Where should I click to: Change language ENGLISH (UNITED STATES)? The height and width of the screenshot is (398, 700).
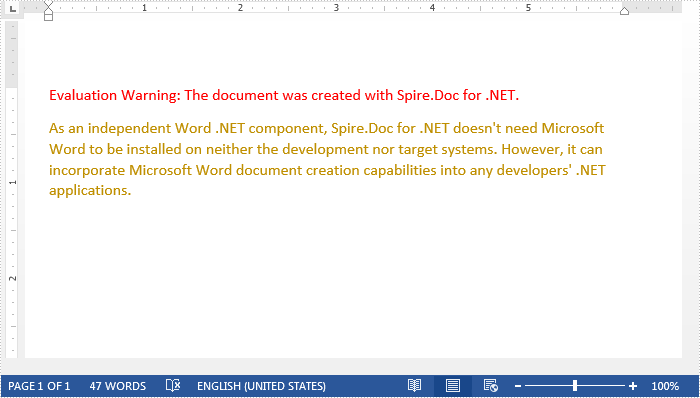262,386
